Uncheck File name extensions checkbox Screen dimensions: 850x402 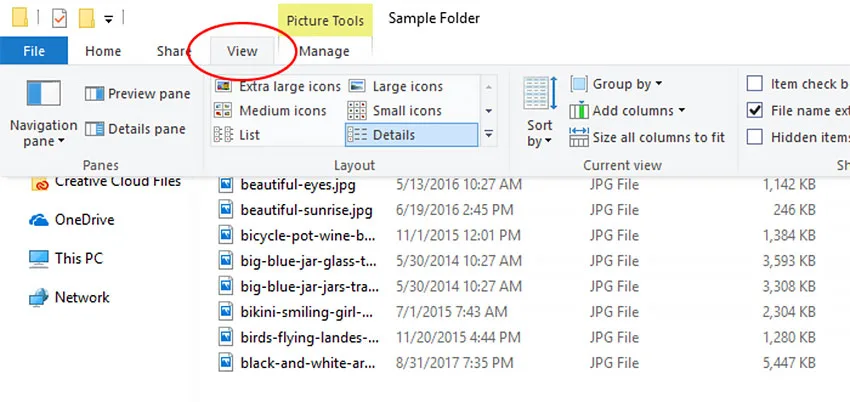[x=755, y=111]
